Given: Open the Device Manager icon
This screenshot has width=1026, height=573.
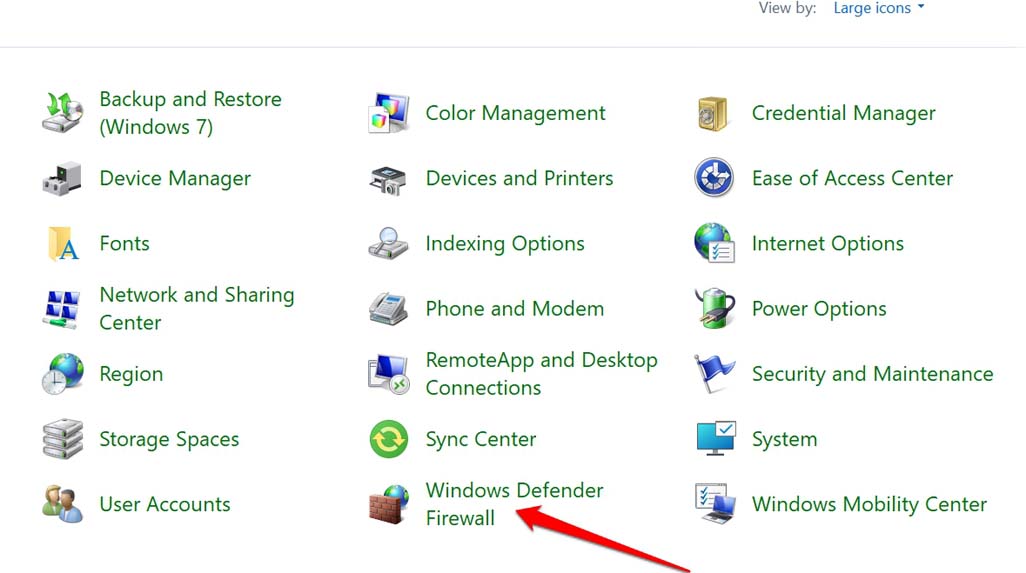Looking at the screenshot, I should coord(62,179).
